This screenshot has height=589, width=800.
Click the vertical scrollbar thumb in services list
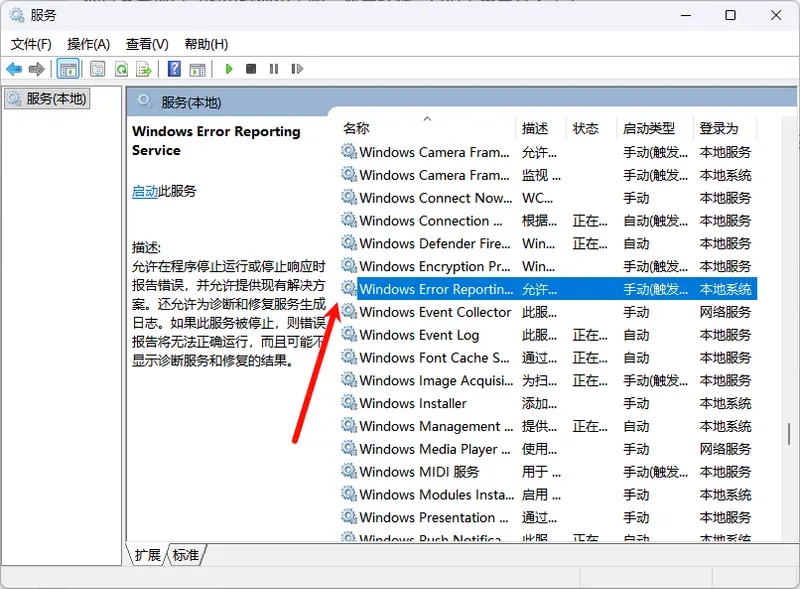click(x=790, y=433)
